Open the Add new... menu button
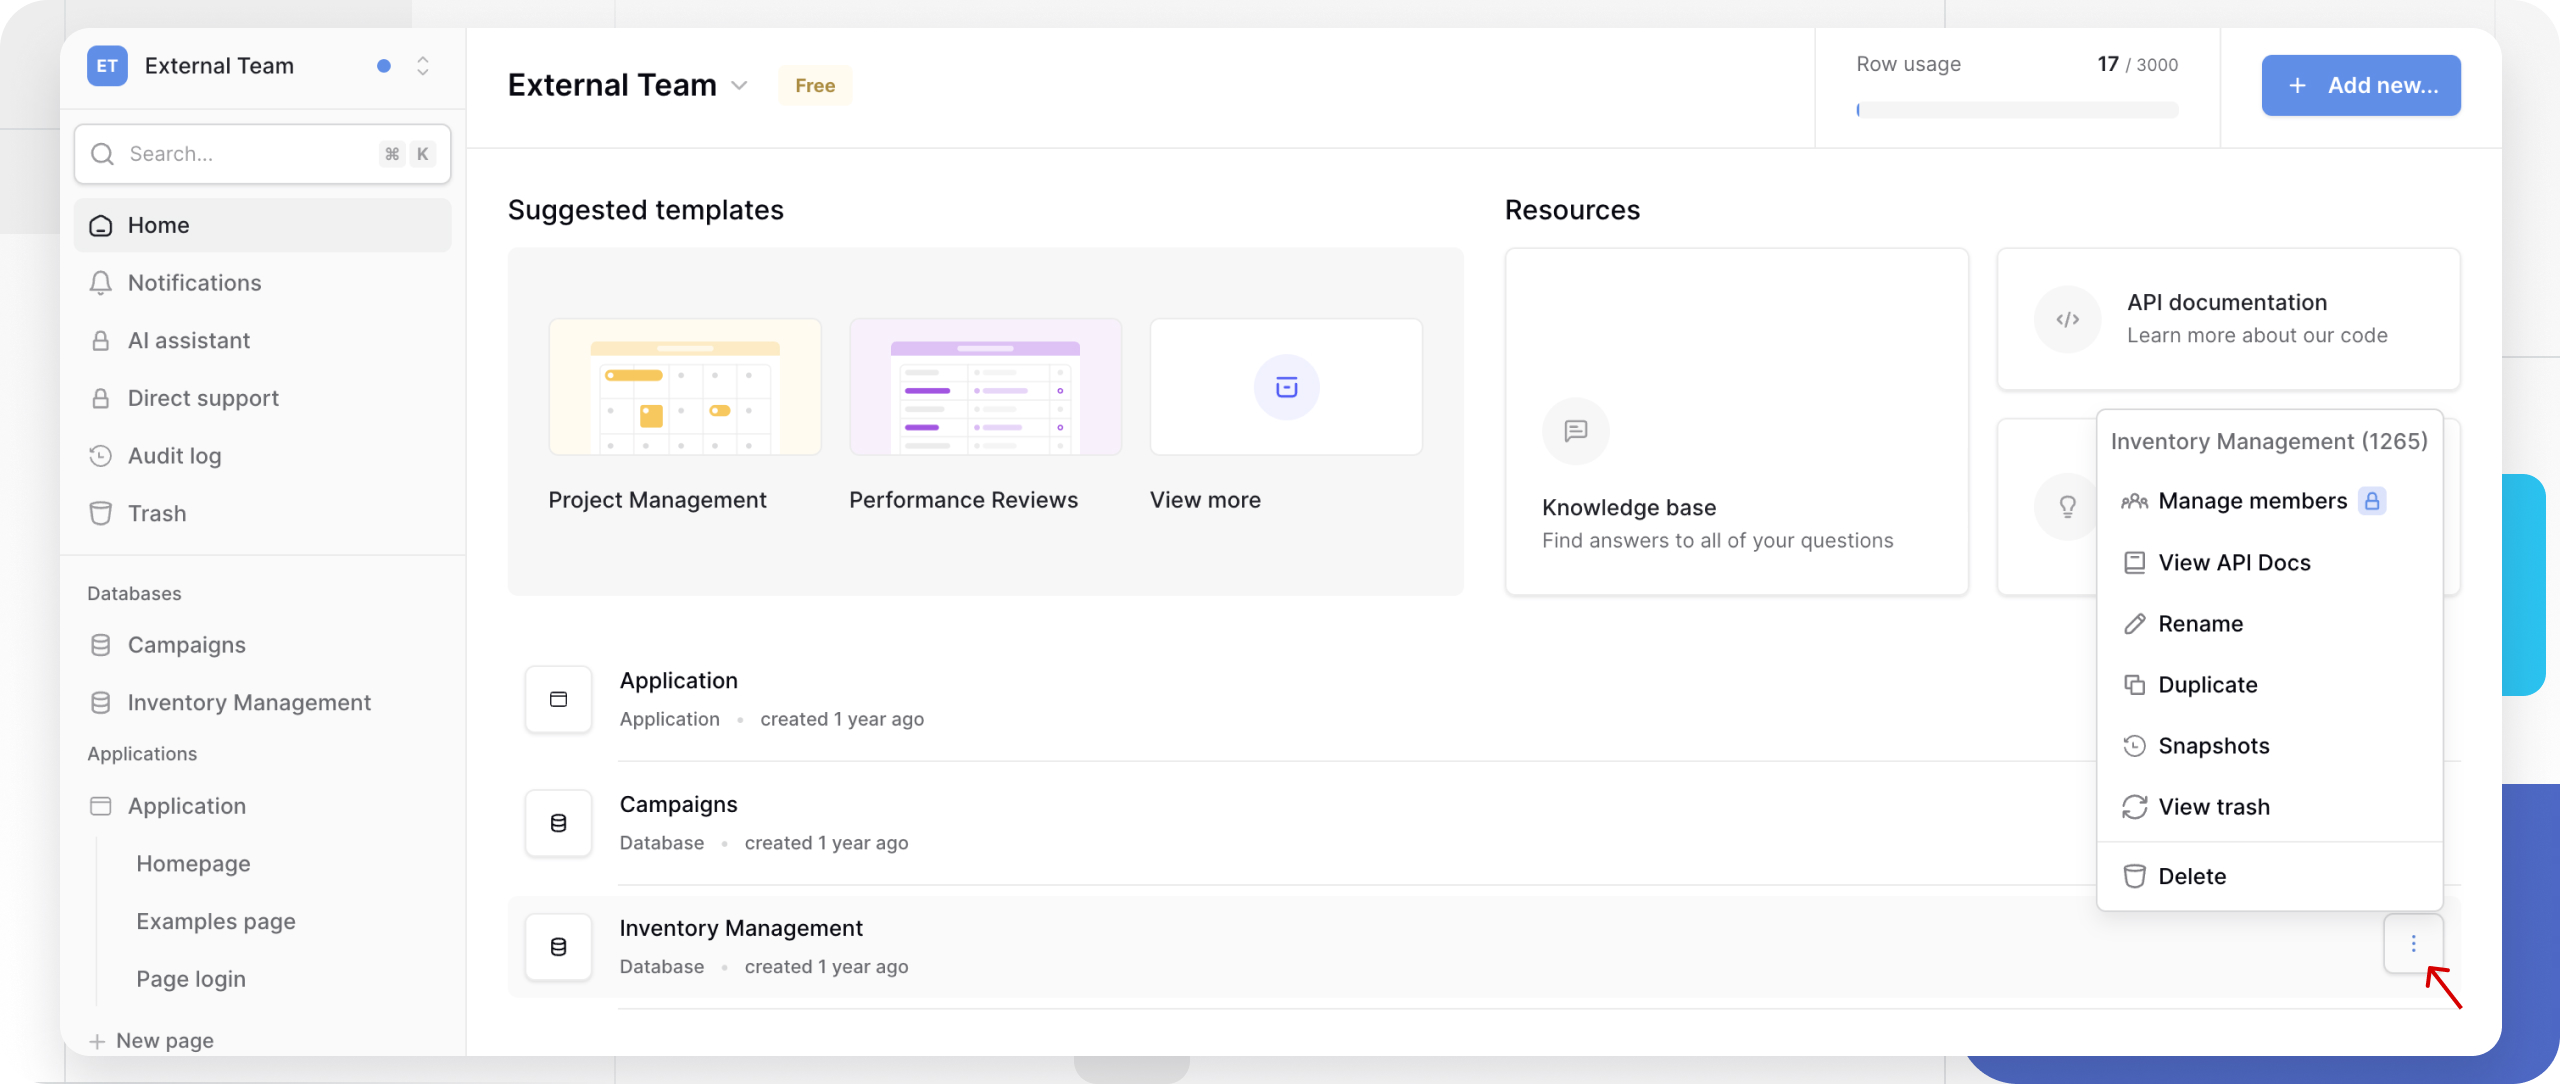This screenshot has height=1084, width=2560. tap(2360, 86)
